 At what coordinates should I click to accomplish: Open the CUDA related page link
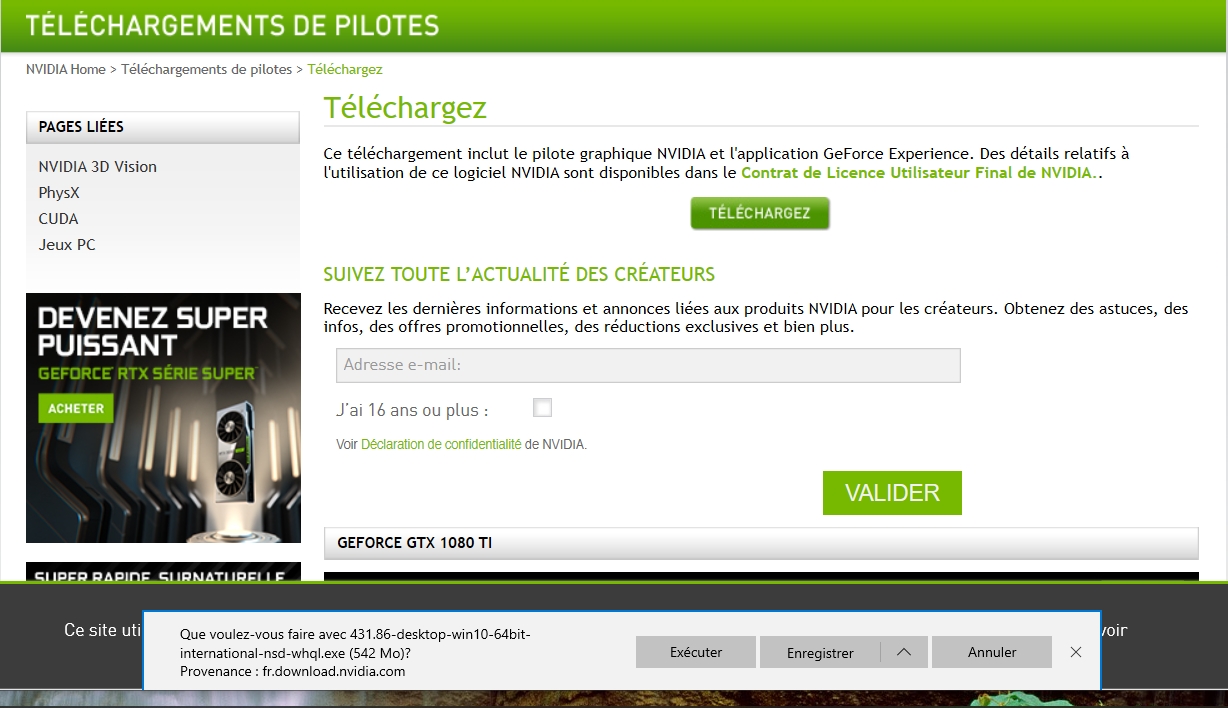(58, 219)
